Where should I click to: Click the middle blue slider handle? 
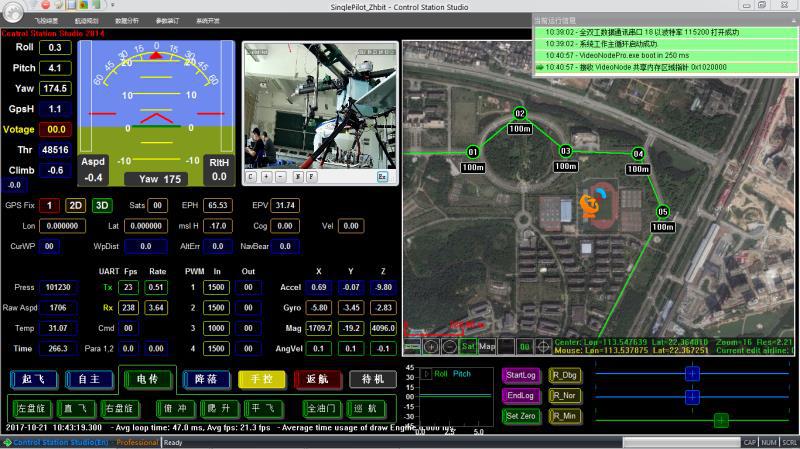click(692, 396)
